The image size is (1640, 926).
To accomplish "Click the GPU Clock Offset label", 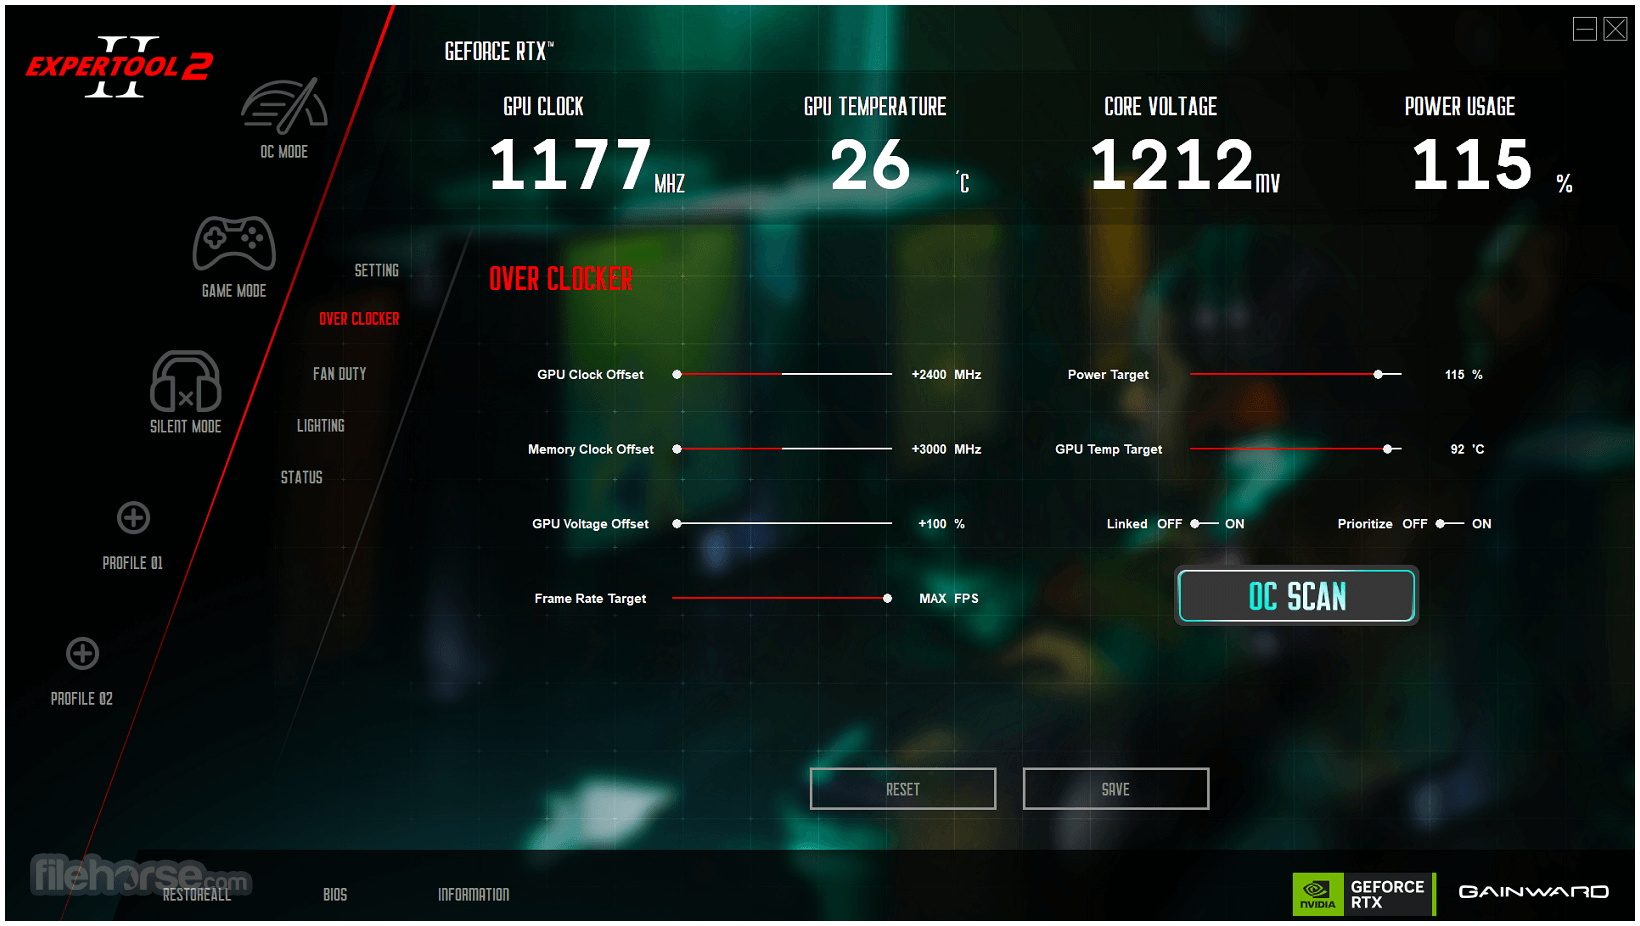I will pos(590,375).
